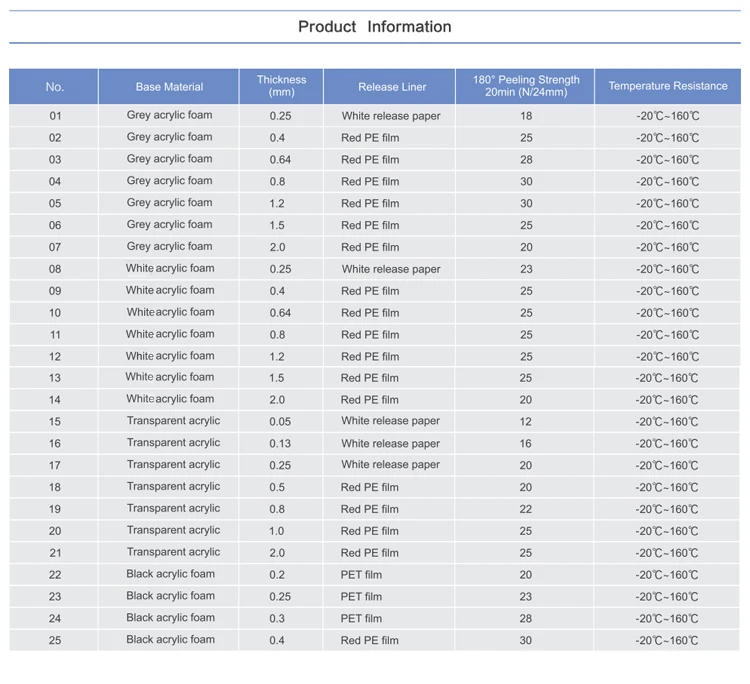
Task: Click the "180° Peeling Strength" column header
Action: 525,86
